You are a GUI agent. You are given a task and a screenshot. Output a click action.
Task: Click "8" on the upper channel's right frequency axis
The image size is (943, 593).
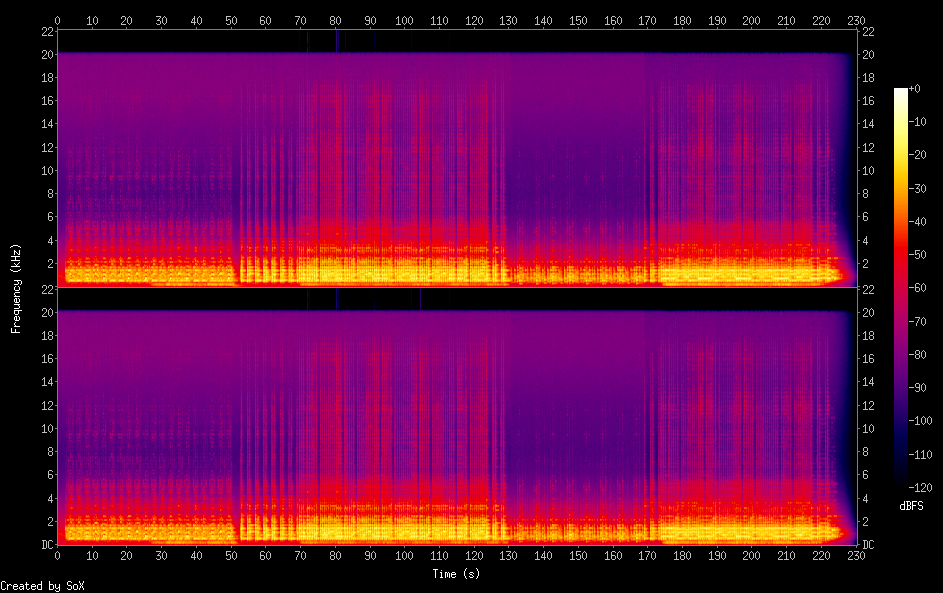[x=865, y=194]
